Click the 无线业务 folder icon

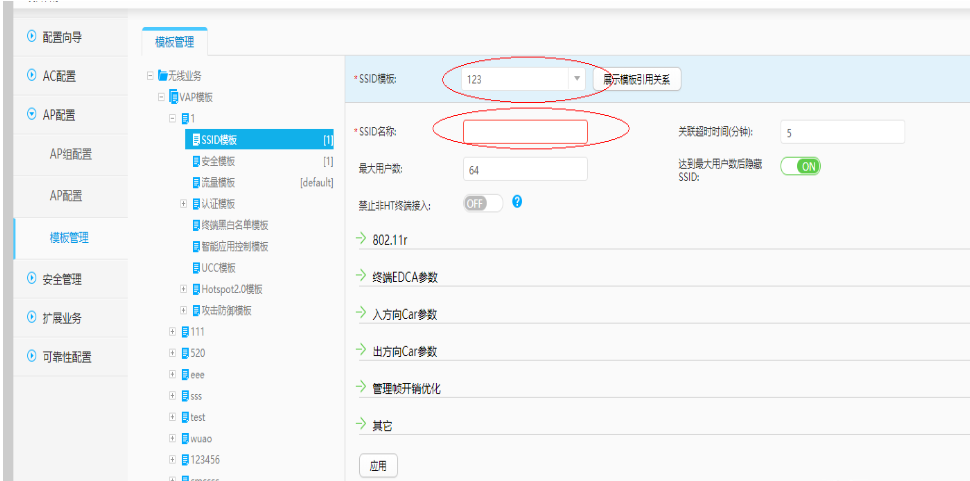tap(163, 75)
